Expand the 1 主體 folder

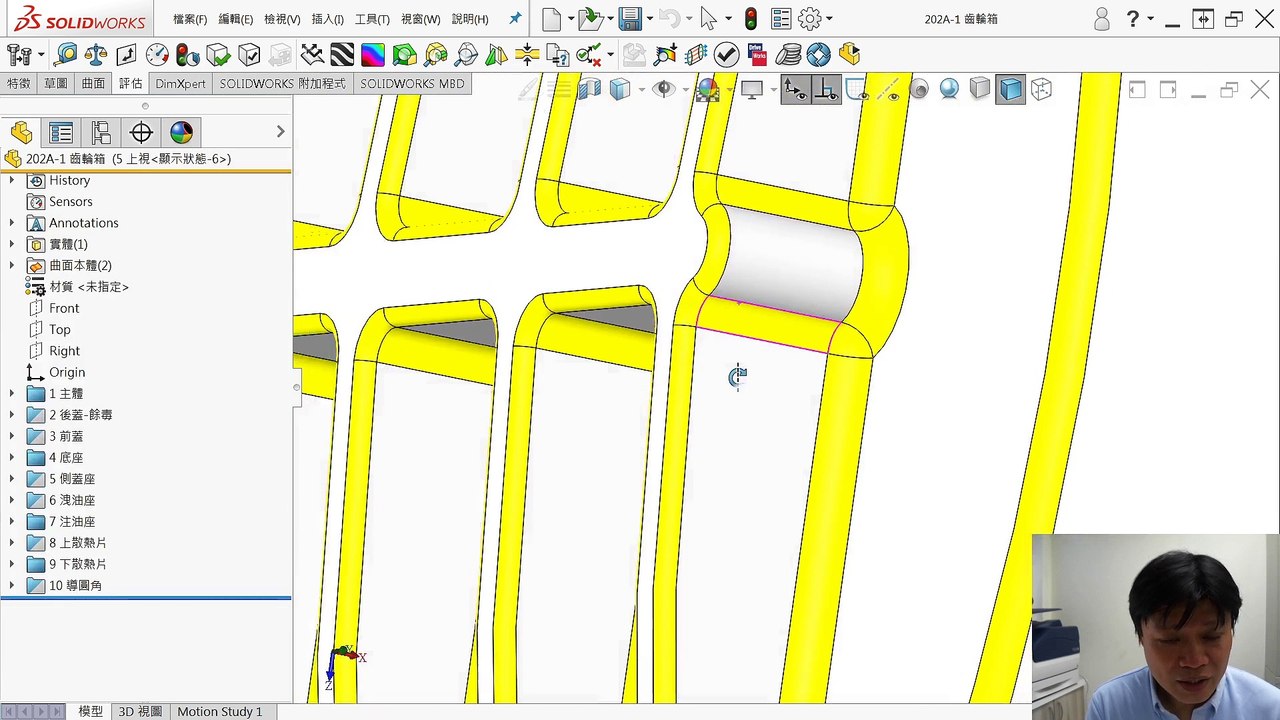[x=12, y=394]
